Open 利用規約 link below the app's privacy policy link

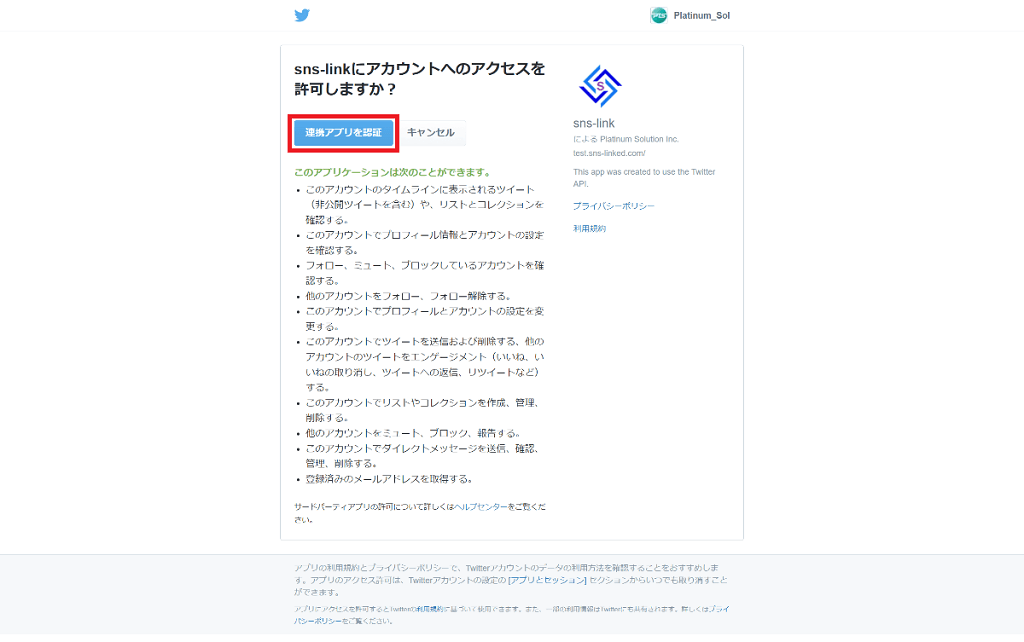pyautogui.click(x=589, y=229)
